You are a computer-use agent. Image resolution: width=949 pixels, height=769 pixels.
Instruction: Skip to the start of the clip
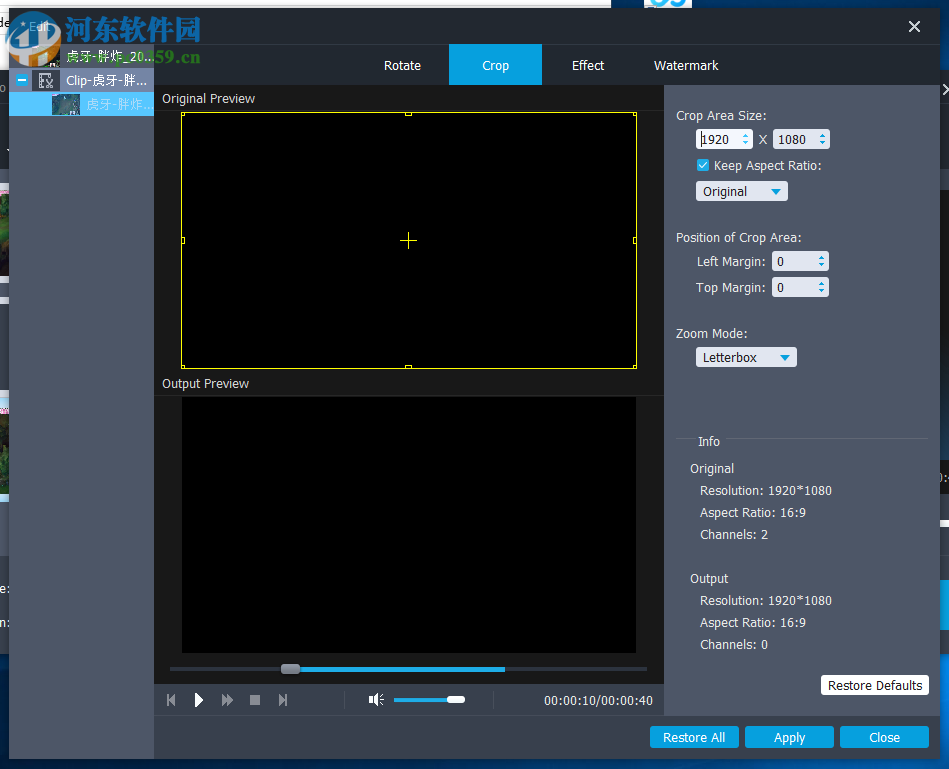click(x=170, y=700)
